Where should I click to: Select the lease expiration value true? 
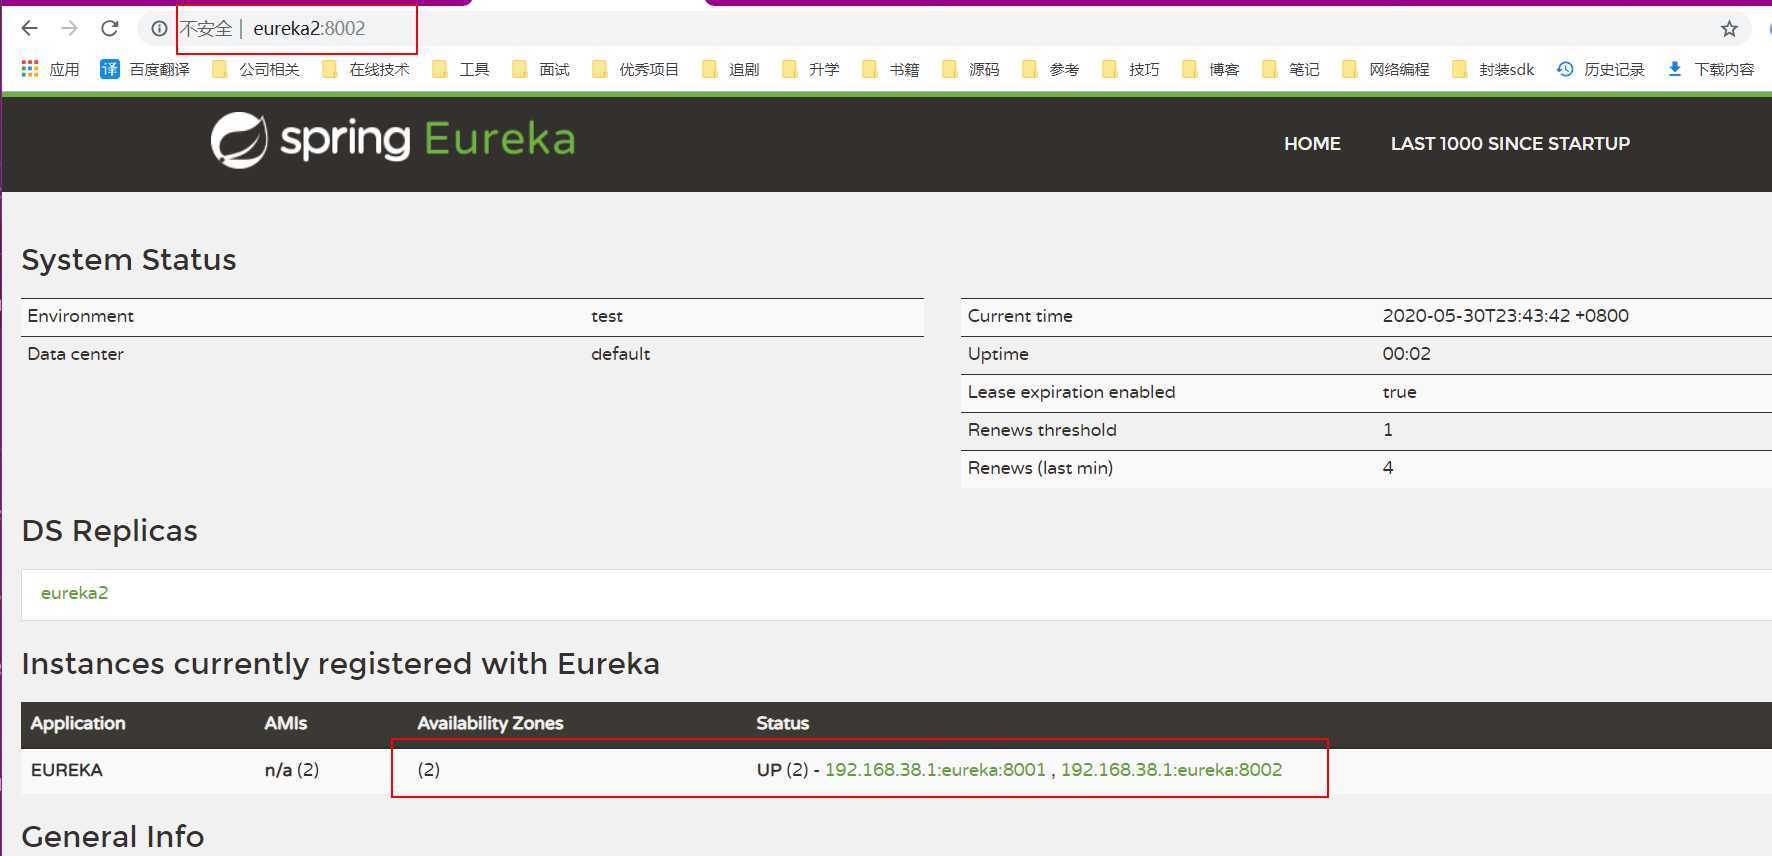1400,392
